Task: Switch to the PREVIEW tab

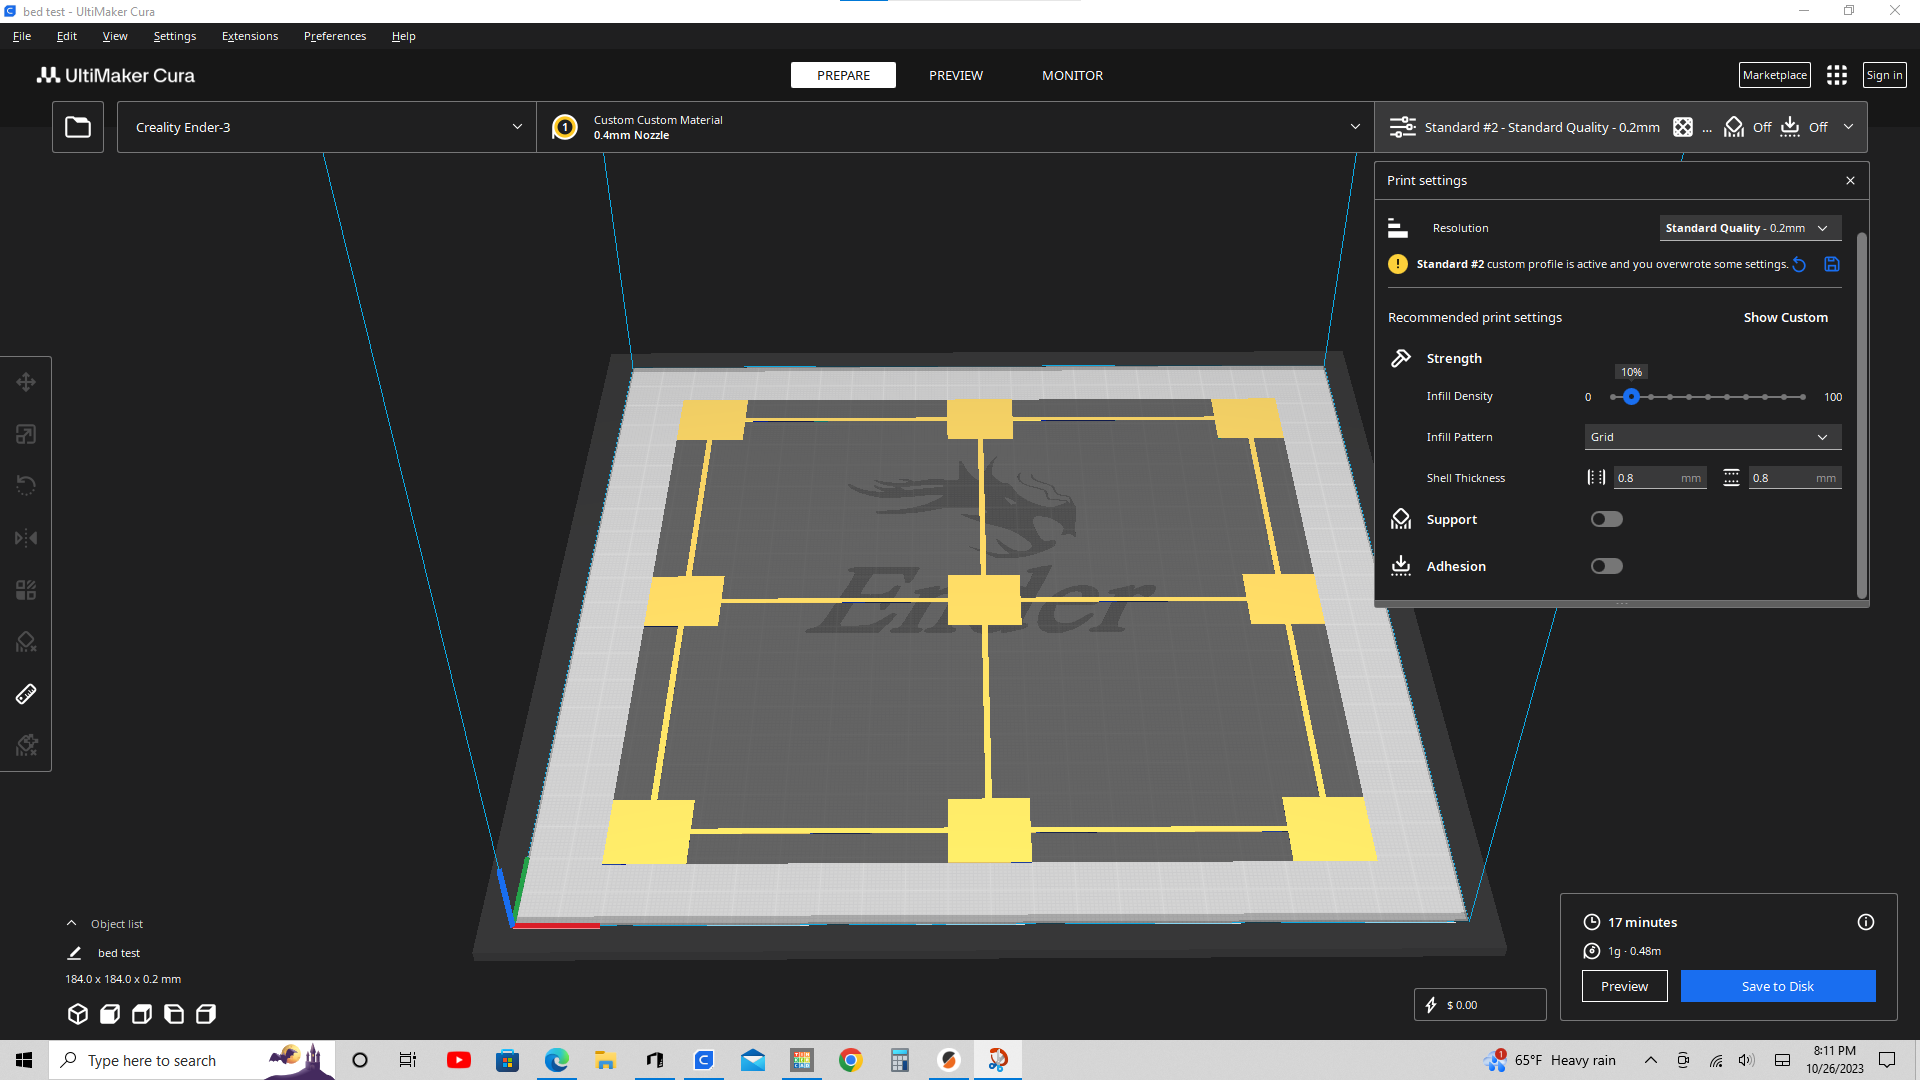Action: pyautogui.click(x=955, y=75)
